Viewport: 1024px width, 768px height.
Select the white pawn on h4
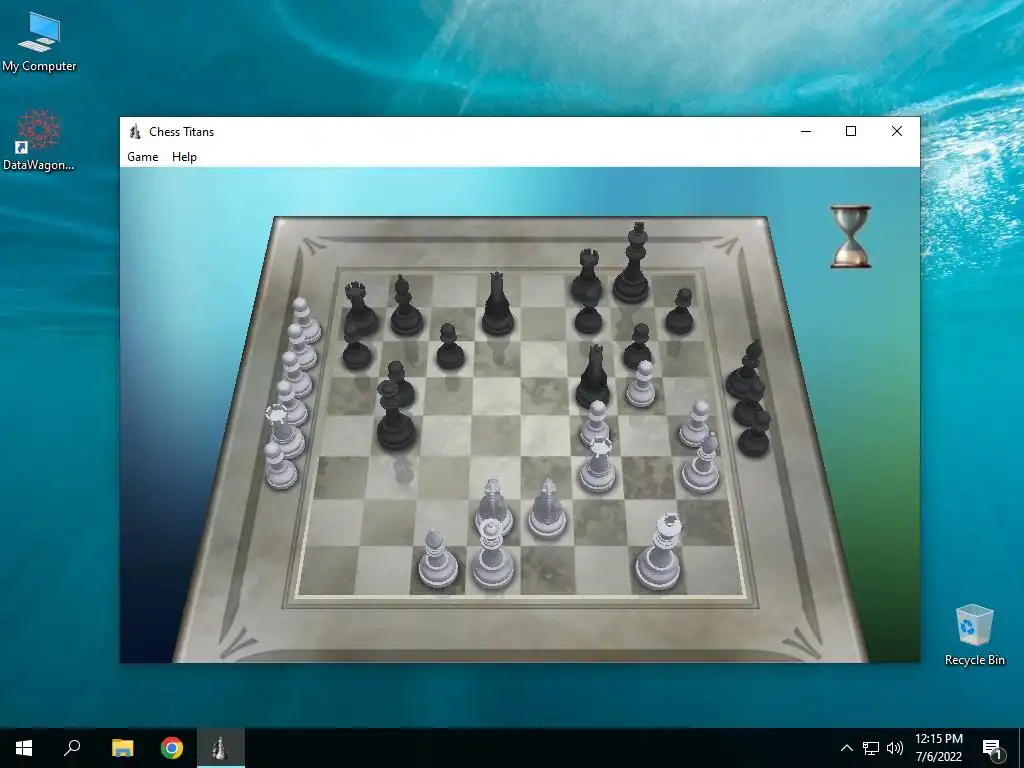coord(695,424)
